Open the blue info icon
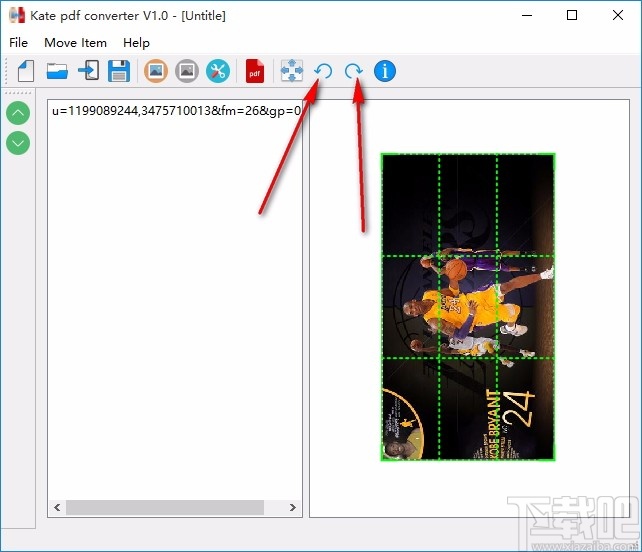The height and width of the screenshot is (552, 642). click(385, 71)
